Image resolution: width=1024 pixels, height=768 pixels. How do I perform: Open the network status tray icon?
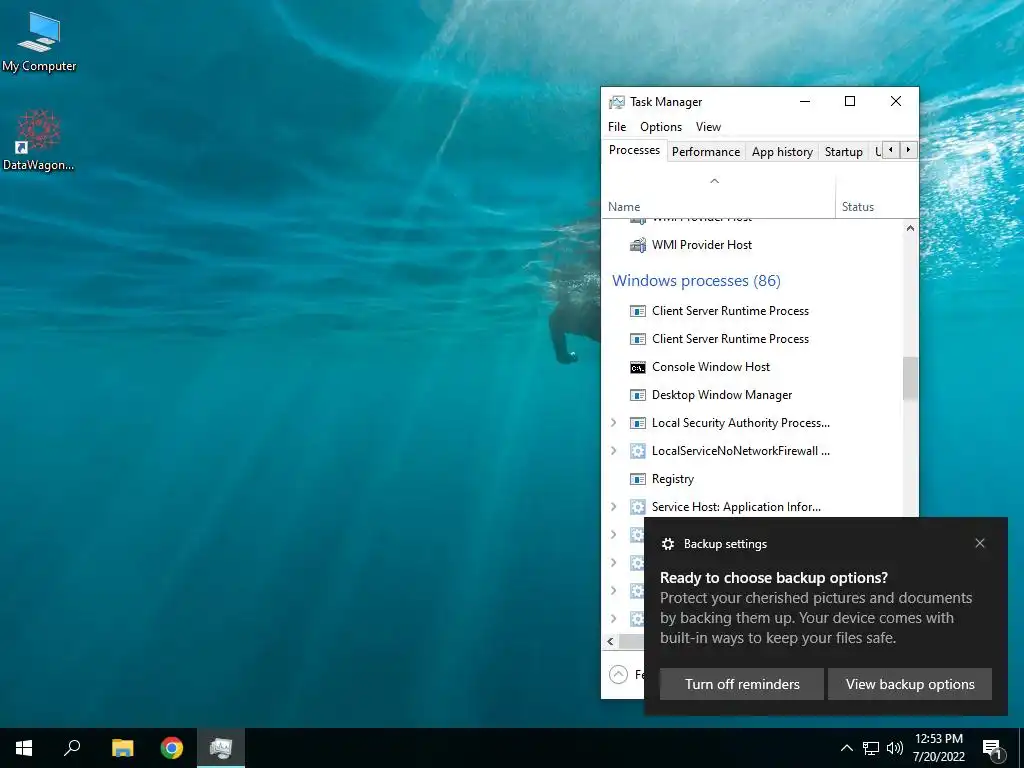click(871, 748)
